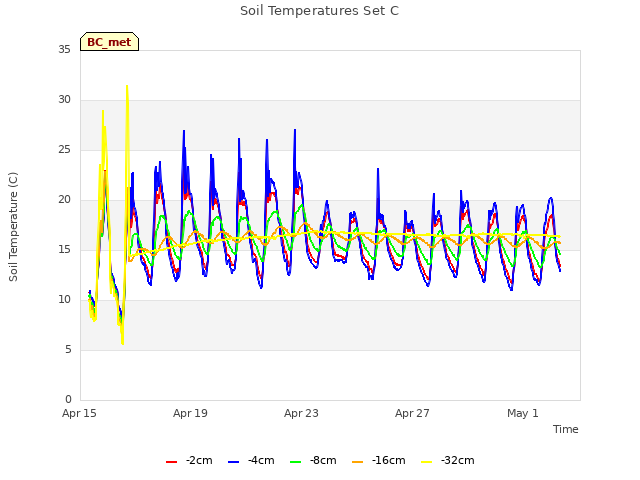Select the chart title Soil Temperatures Set C
640x480 pixels.
[x=319, y=11]
